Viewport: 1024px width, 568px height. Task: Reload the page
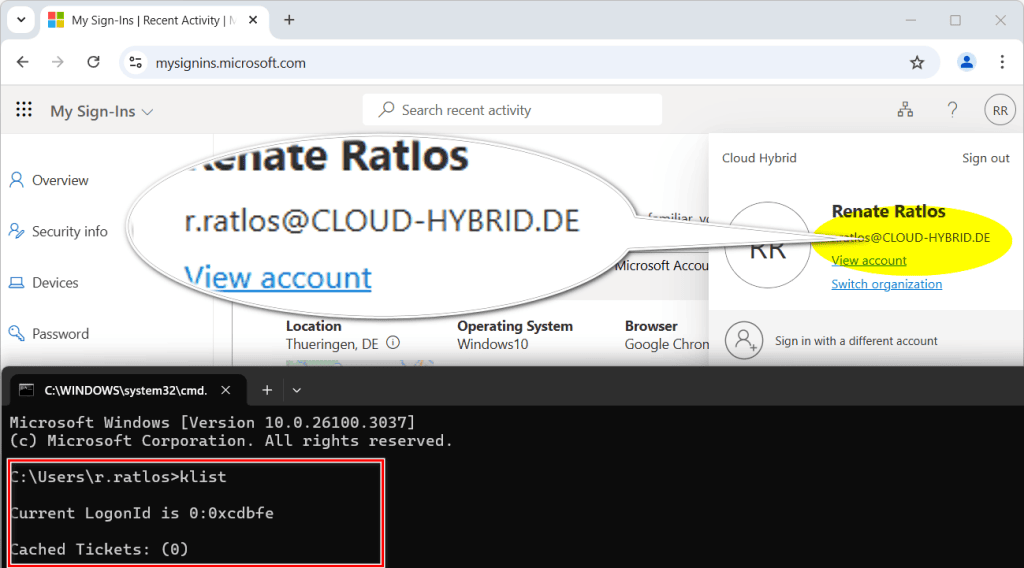(93, 62)
